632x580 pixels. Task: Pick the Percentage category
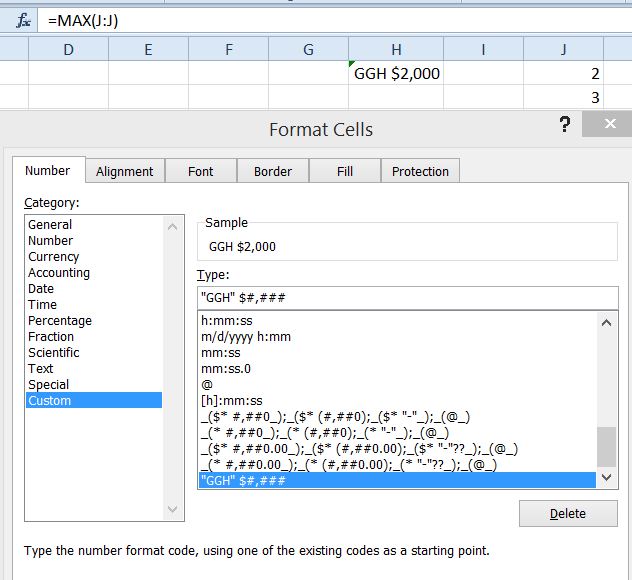click(x=60, y=321)
